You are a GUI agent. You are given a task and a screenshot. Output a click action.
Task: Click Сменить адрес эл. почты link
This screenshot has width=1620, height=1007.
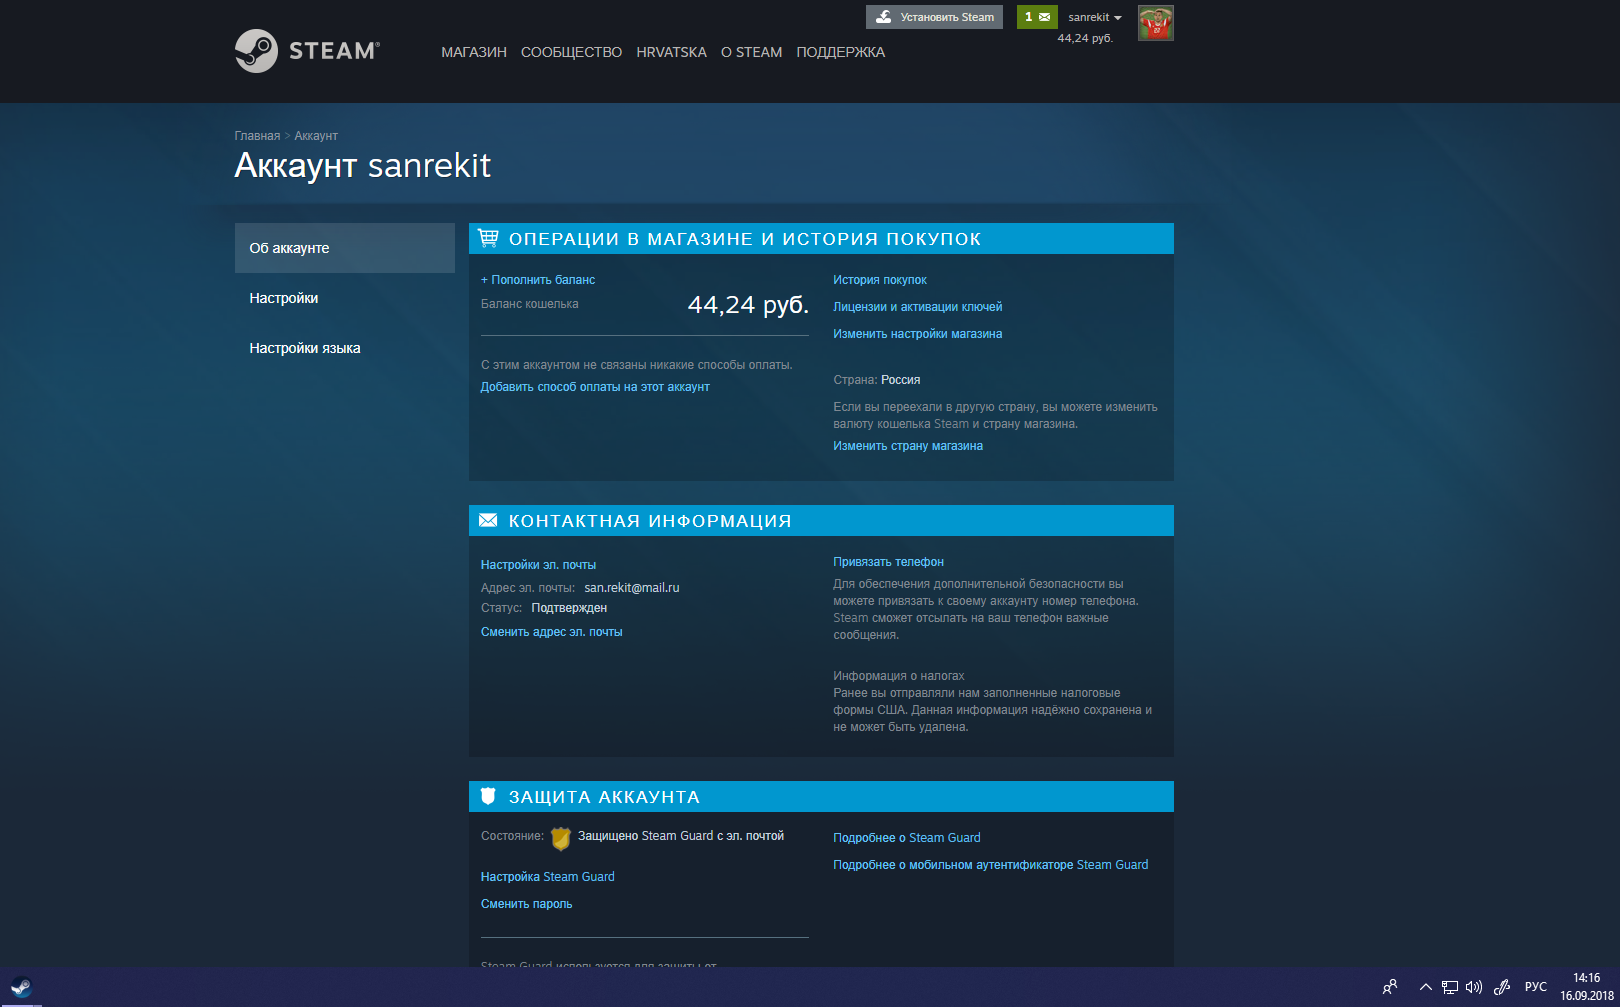551,632
